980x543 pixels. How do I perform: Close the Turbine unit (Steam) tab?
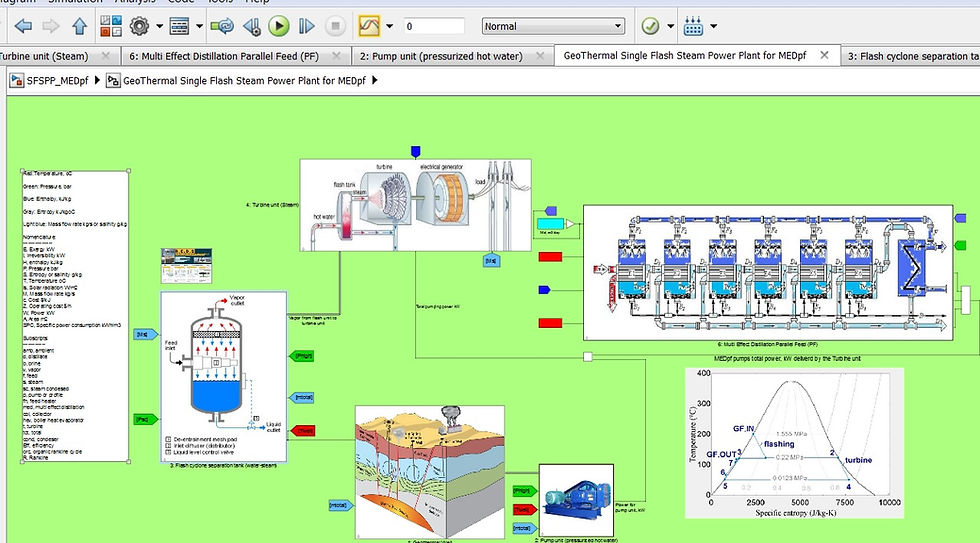coord(106,56)
